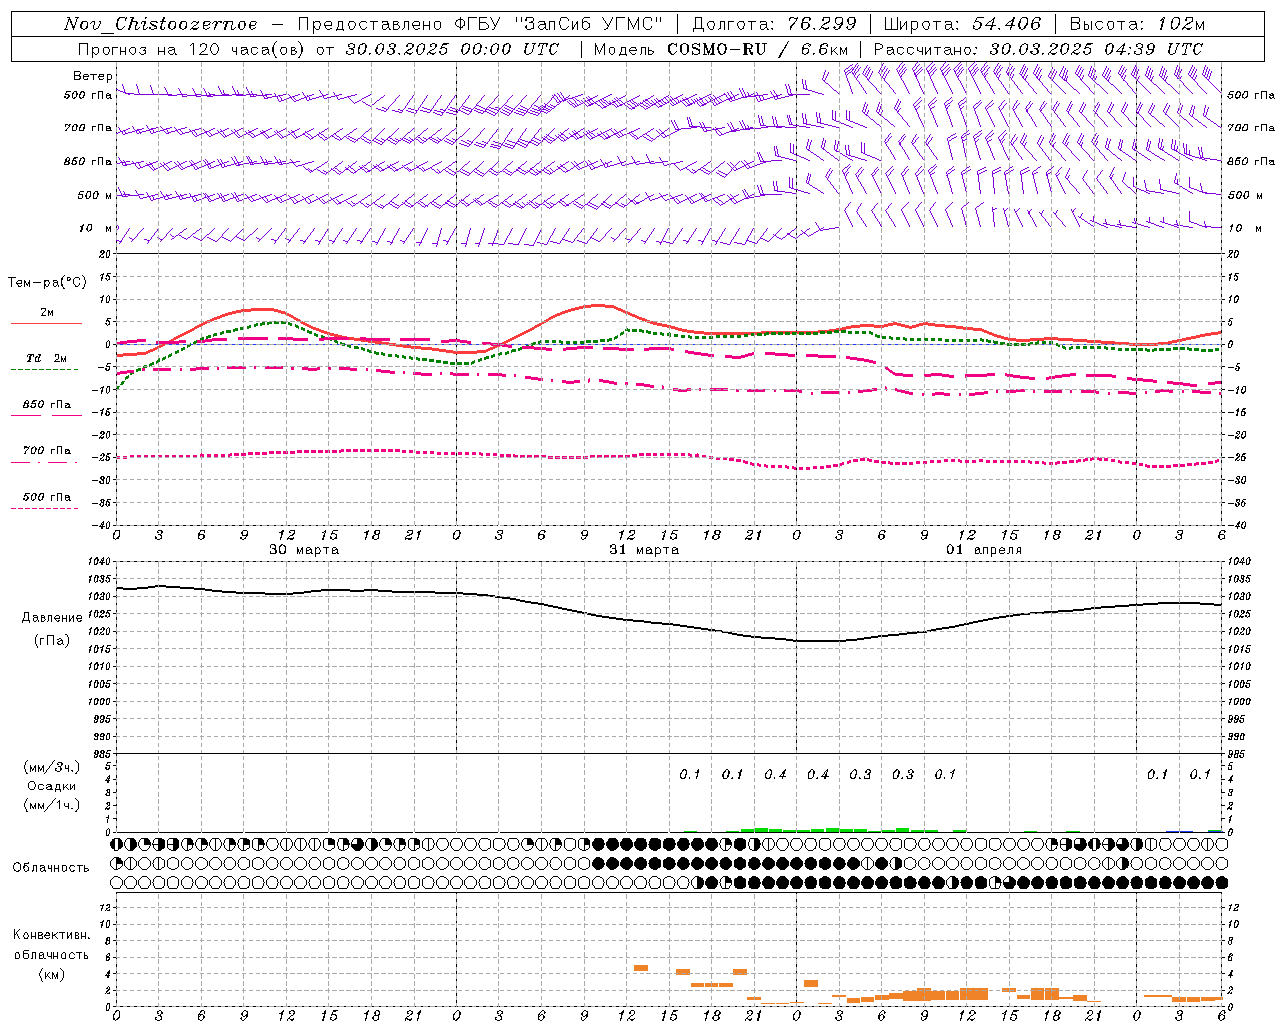Image resolution: width=1280 pixels, height=1024 pixels.
Task: Select the "700 гПа" temperature legend entry
Action: (x=47, y=451)
